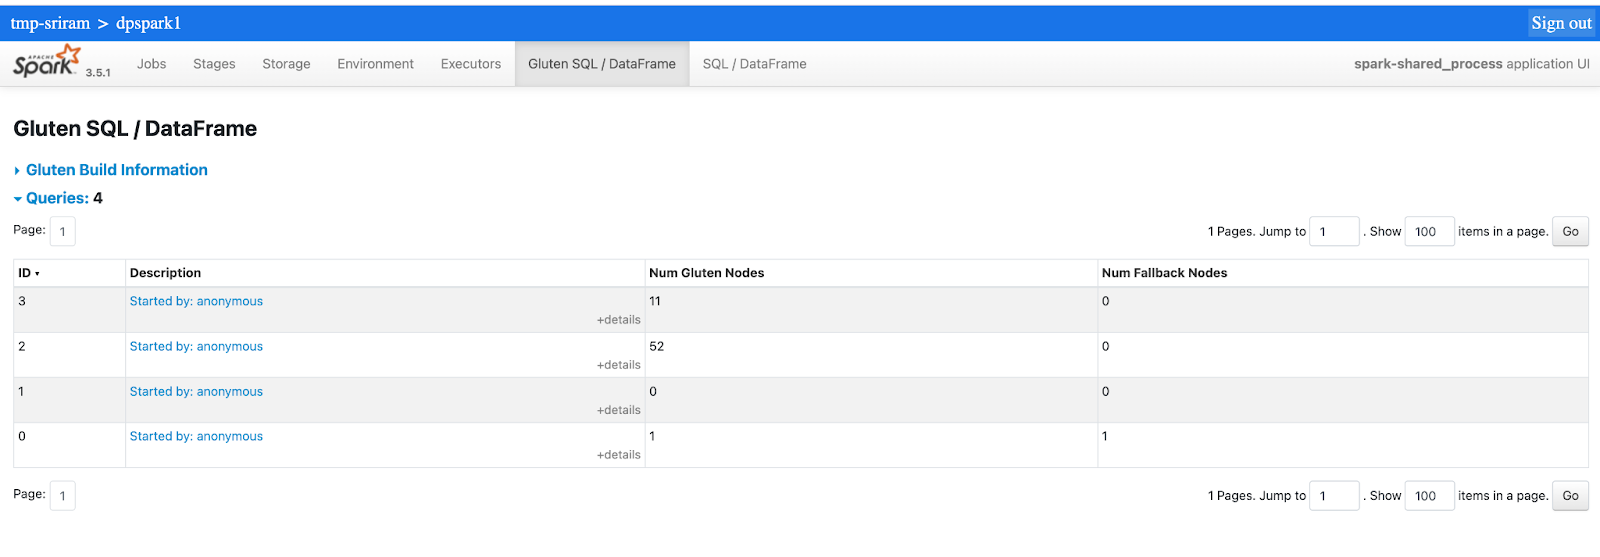Viewport: 1600px width, 557px height.
Task: Open the SQL / DataFrame tab
Action: tap(754, 64)
